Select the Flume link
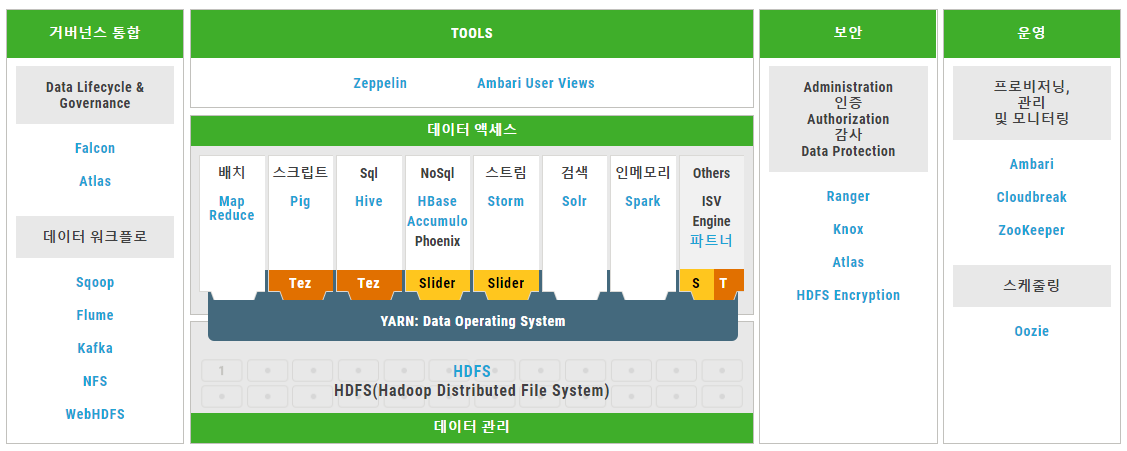The width and height of the screenshot is (1127, 451). click(95, 315)
